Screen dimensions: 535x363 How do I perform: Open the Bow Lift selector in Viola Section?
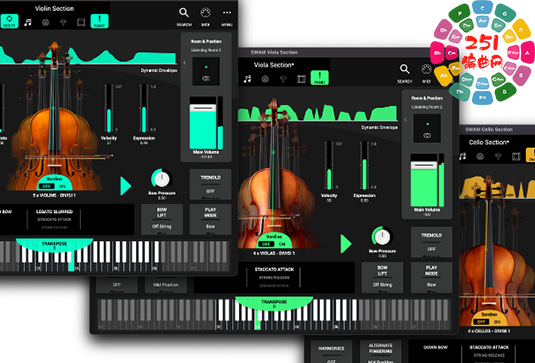(382, 277)
